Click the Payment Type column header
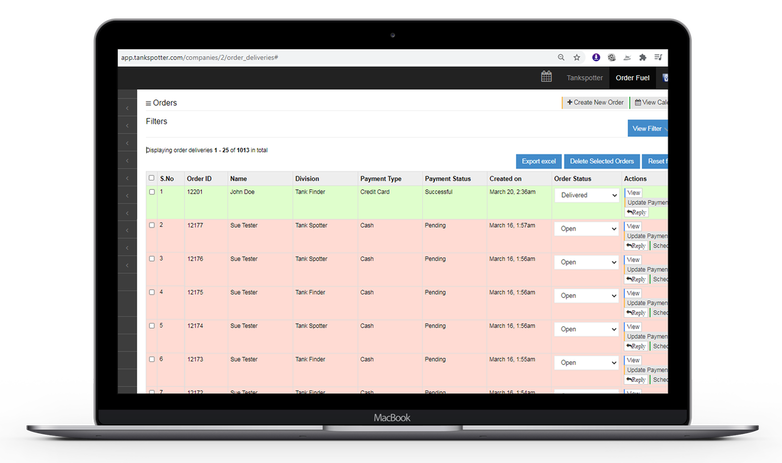Screen dimensions: 782x463 point(381,179)
